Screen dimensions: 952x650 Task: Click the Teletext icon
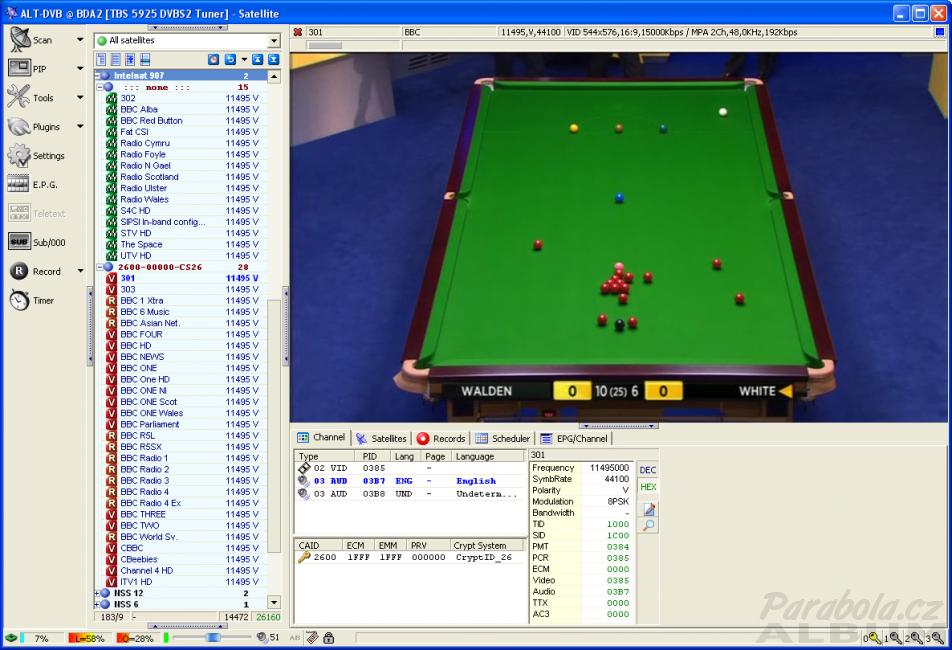point(19,213)
